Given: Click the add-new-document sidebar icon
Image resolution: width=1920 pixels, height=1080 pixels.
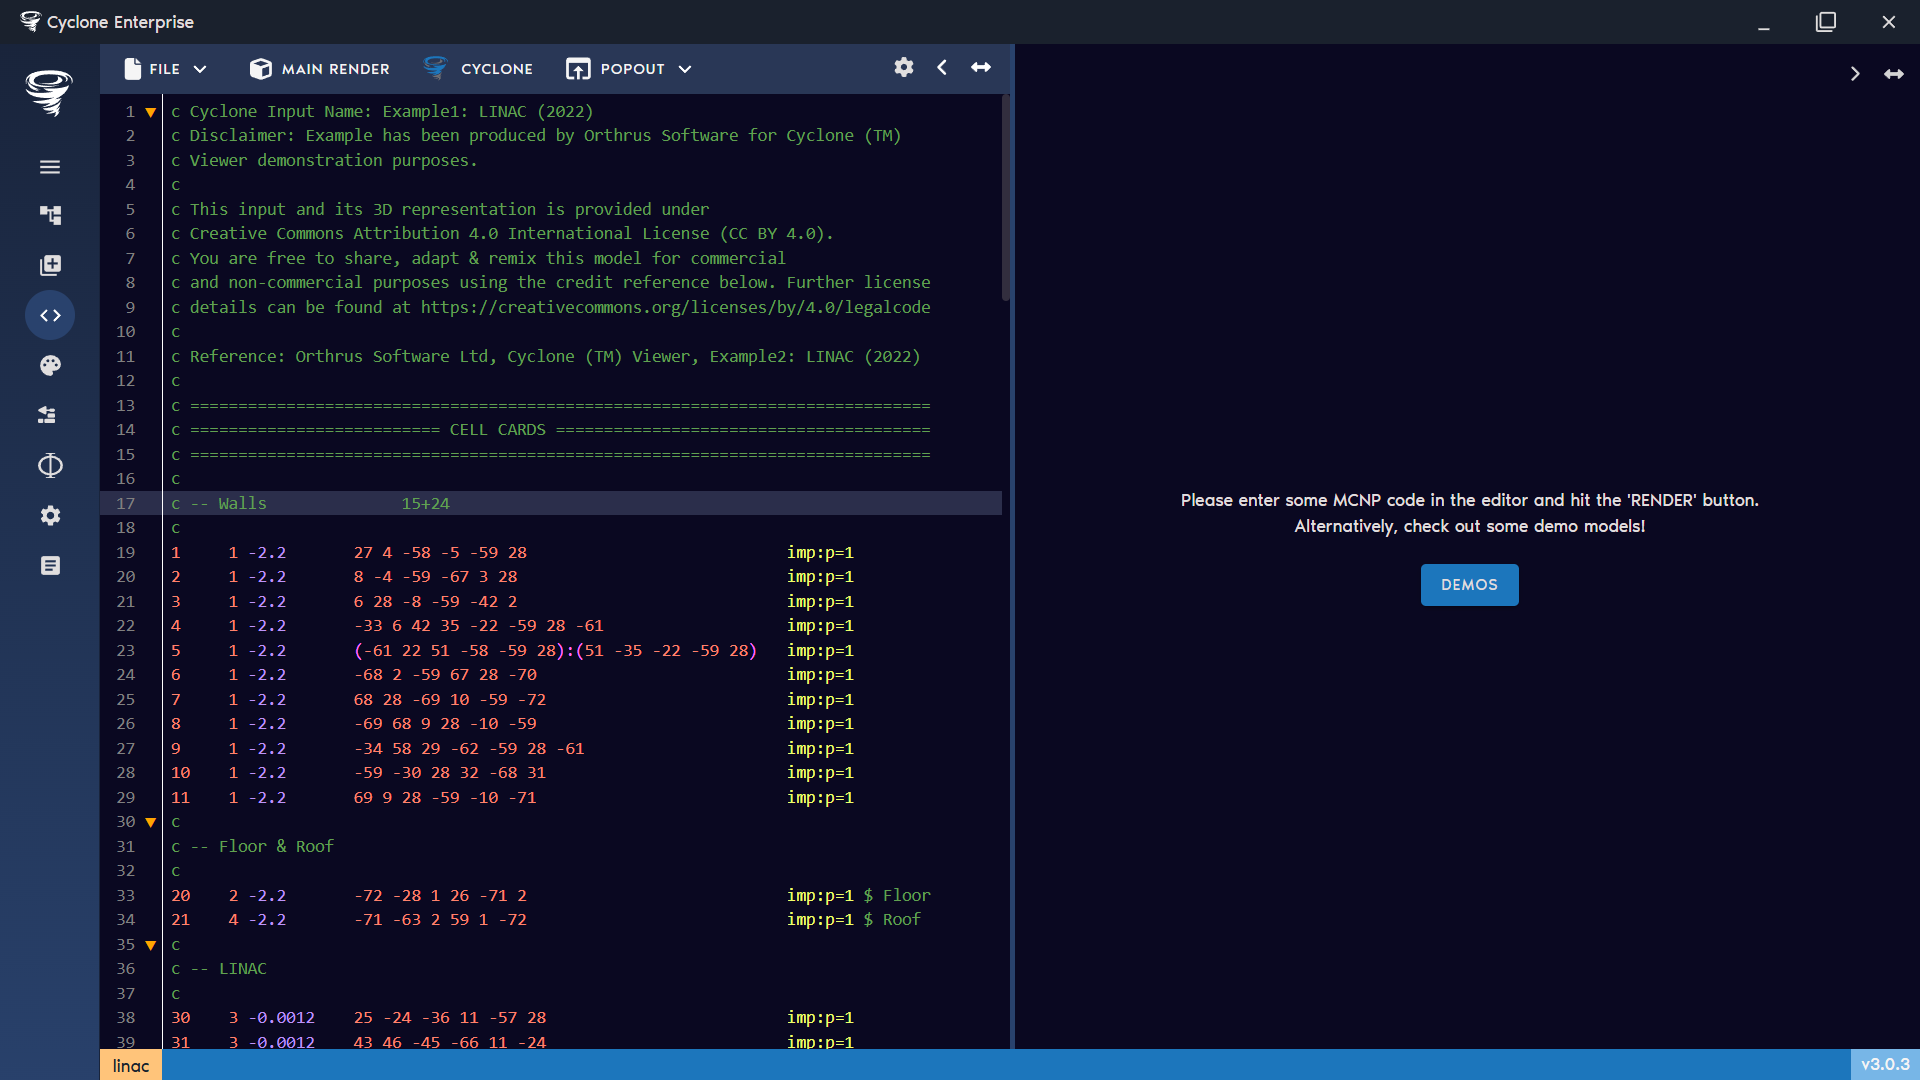Looking at the screenshot, I should tap(50, 265).
